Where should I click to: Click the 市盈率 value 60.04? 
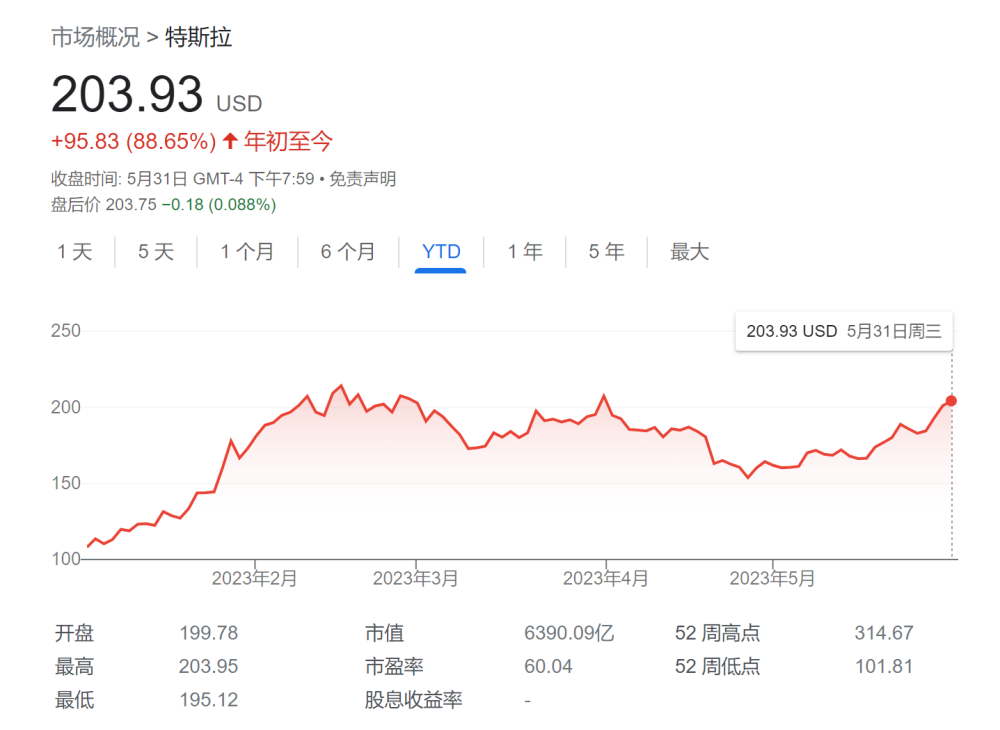pyautogui.click(x=548, y=666)
